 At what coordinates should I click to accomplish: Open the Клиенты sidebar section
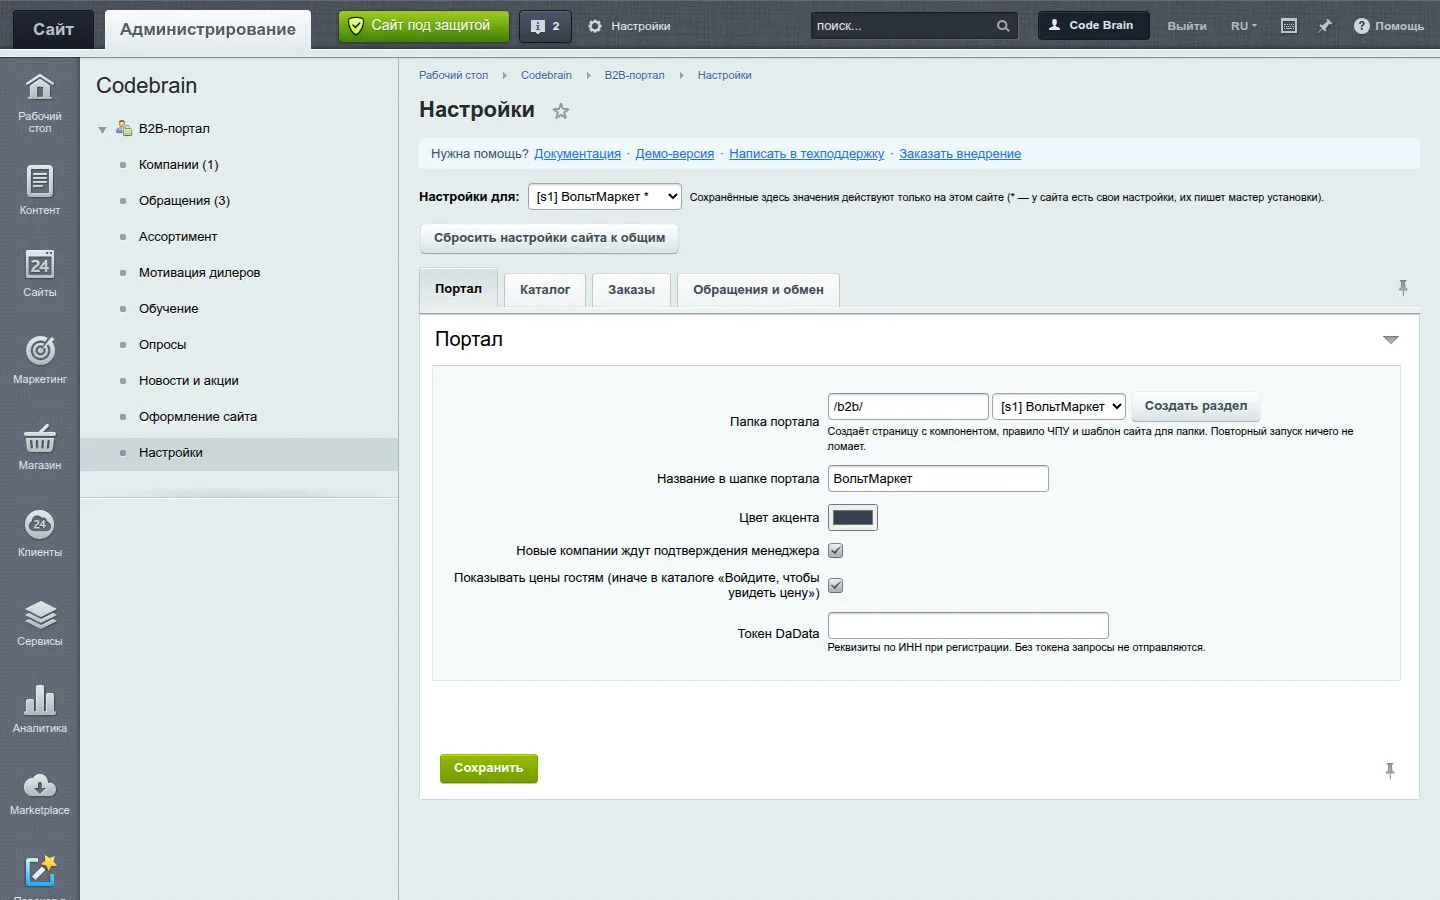coord(39,533)
